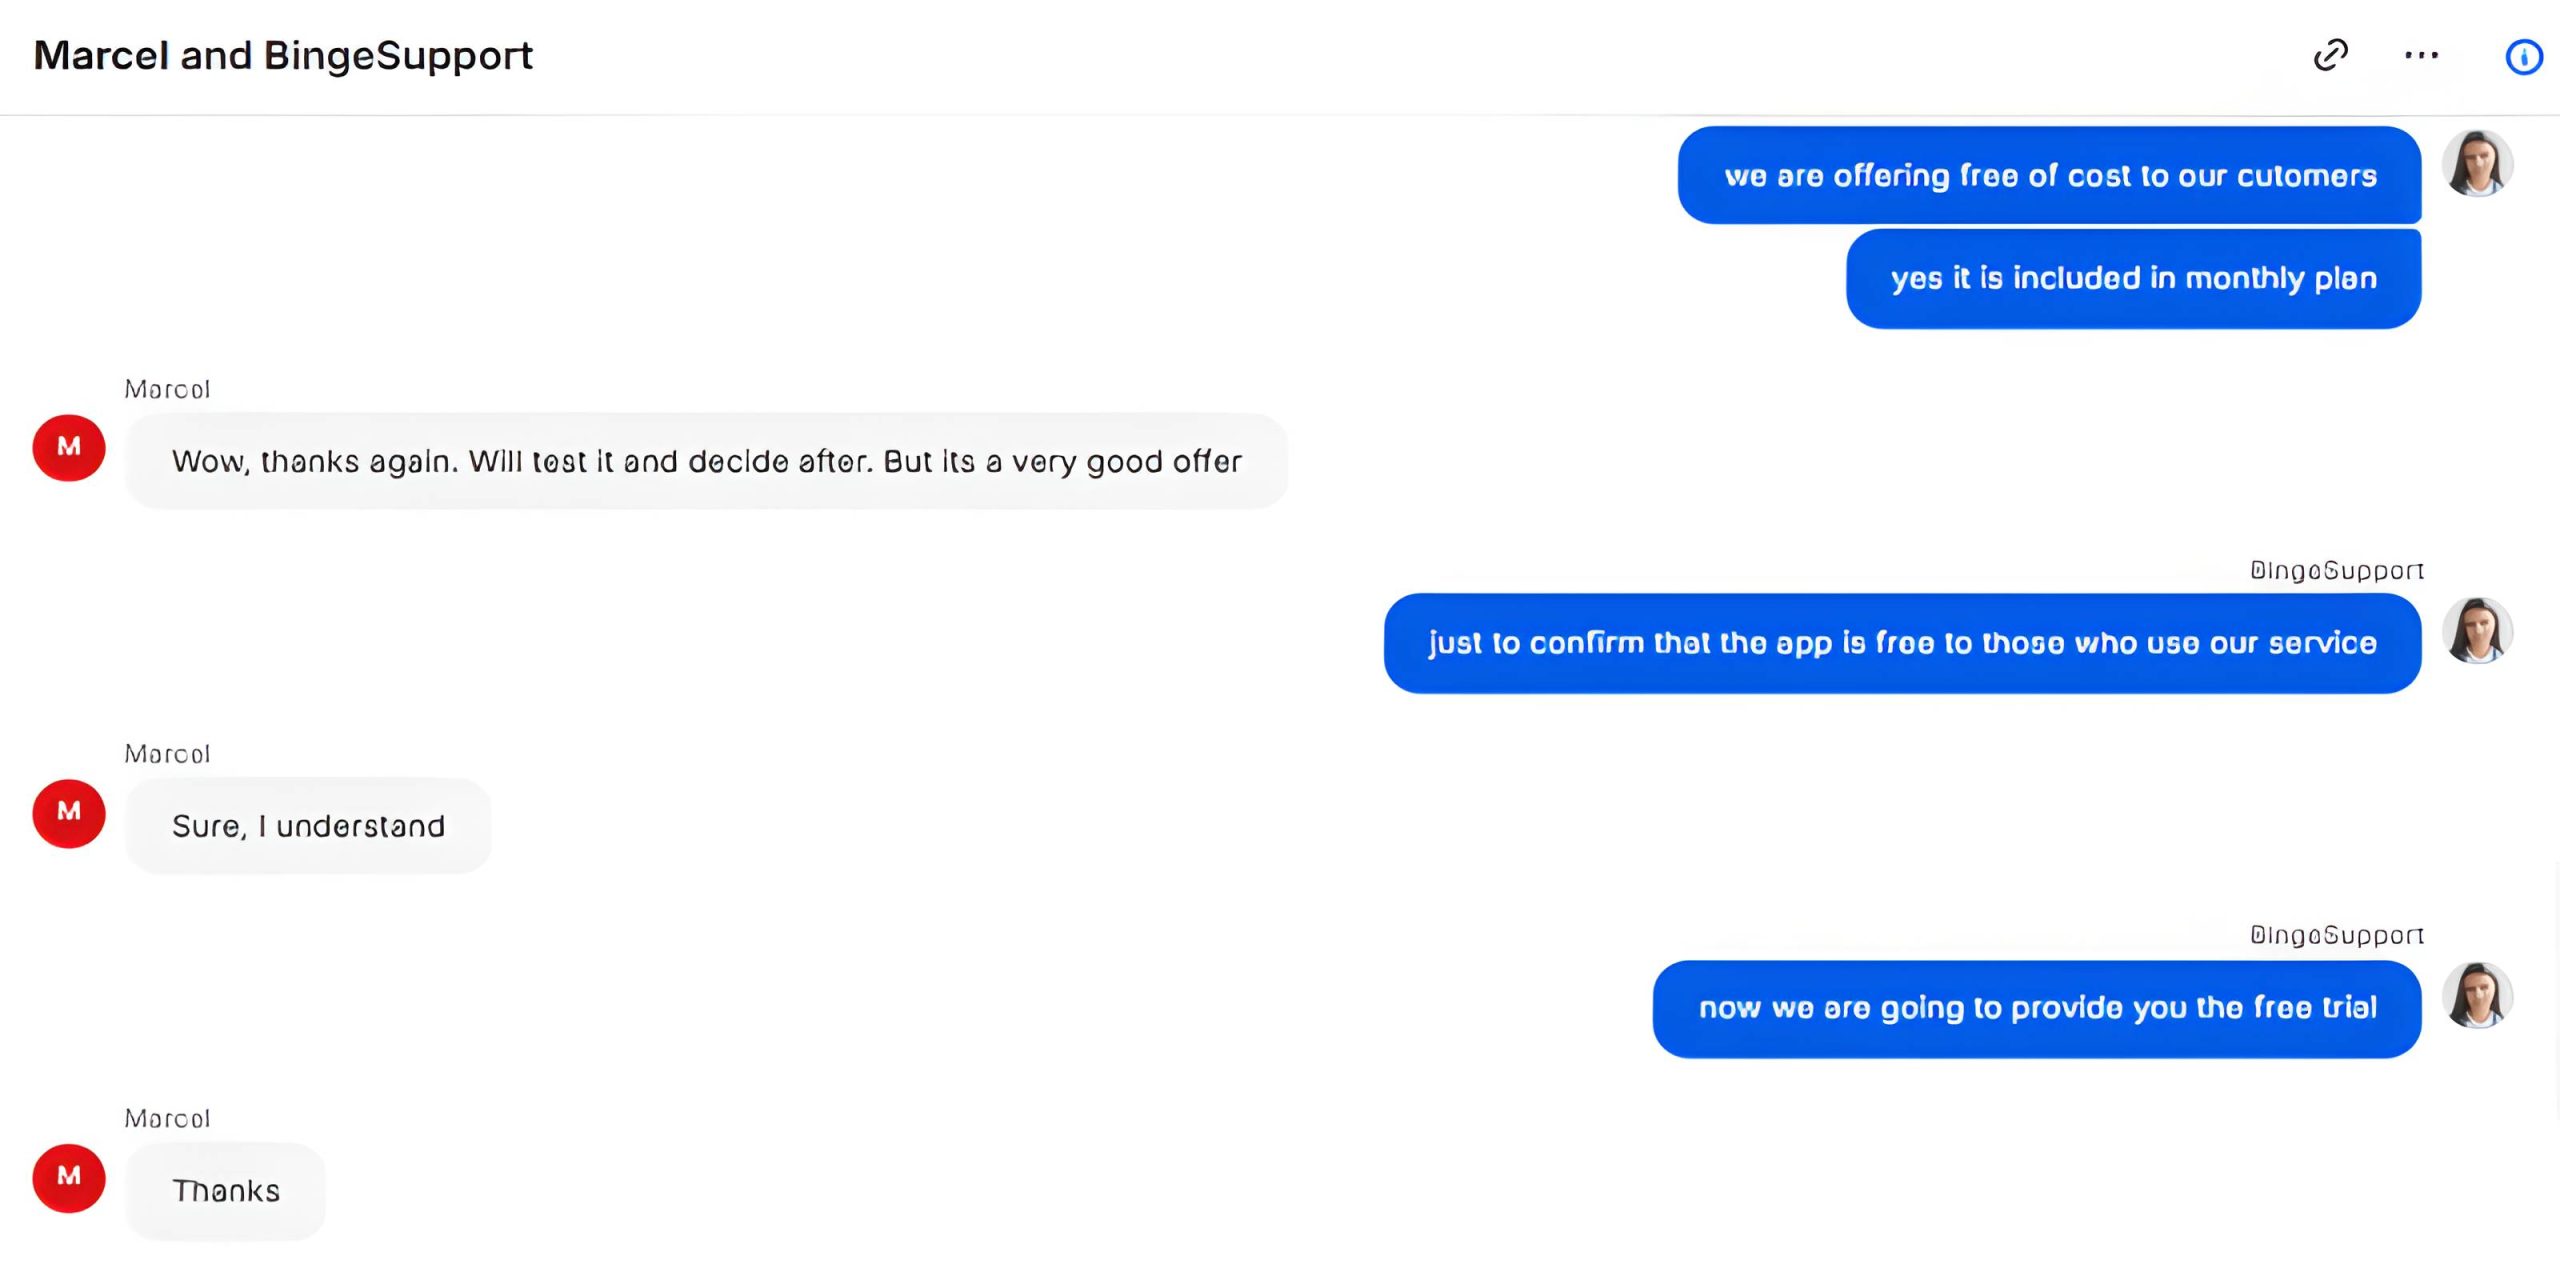Click the copy conversation link icon
Image resolution: width=2560 pixels, height=1280 pixels.
pos(2331,55)
